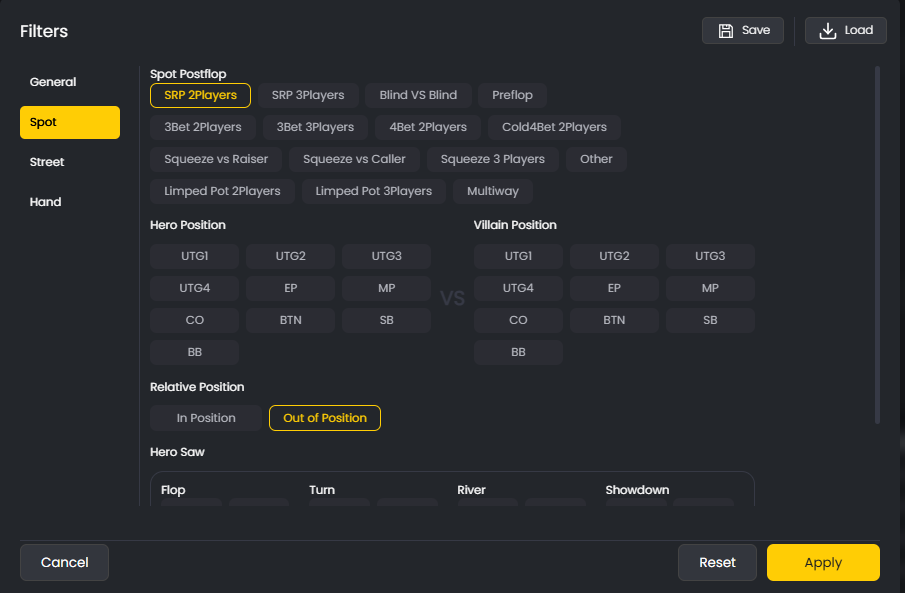The width and height of the screenshot is (905, 593).
Task: Select BTN as Hero position
Action: tap(290, 320)
